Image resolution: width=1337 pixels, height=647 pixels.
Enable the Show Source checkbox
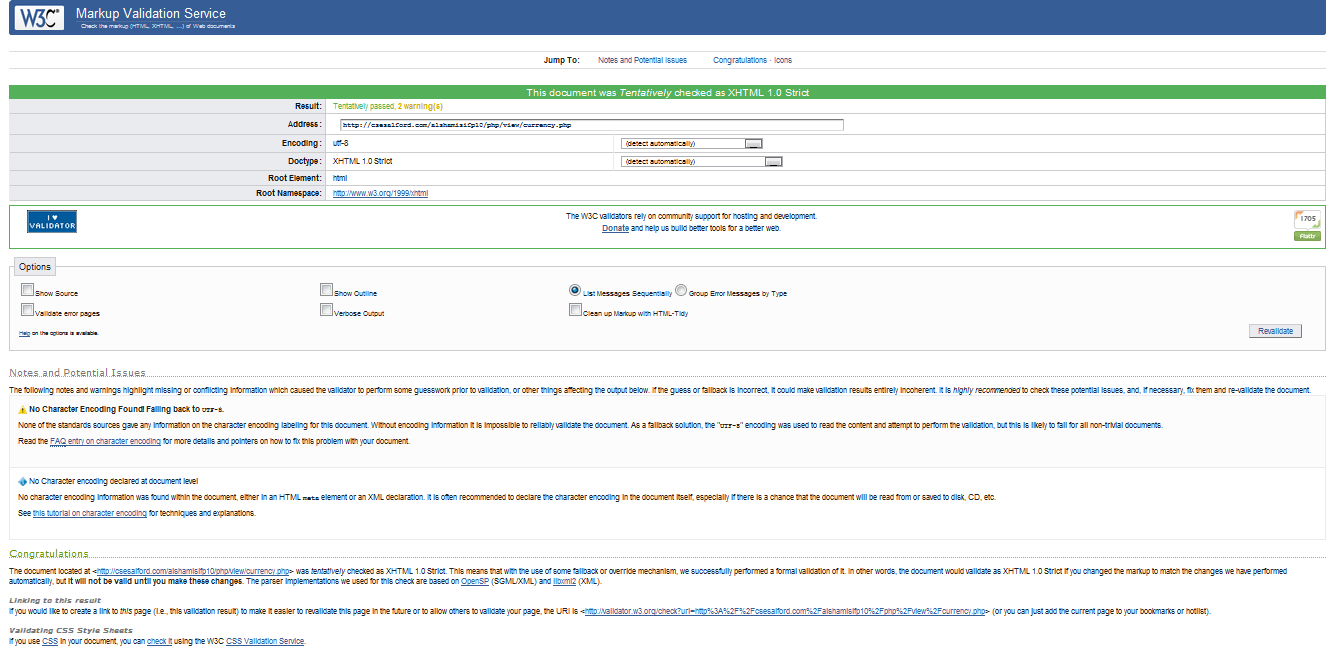(x=27, y=289)
